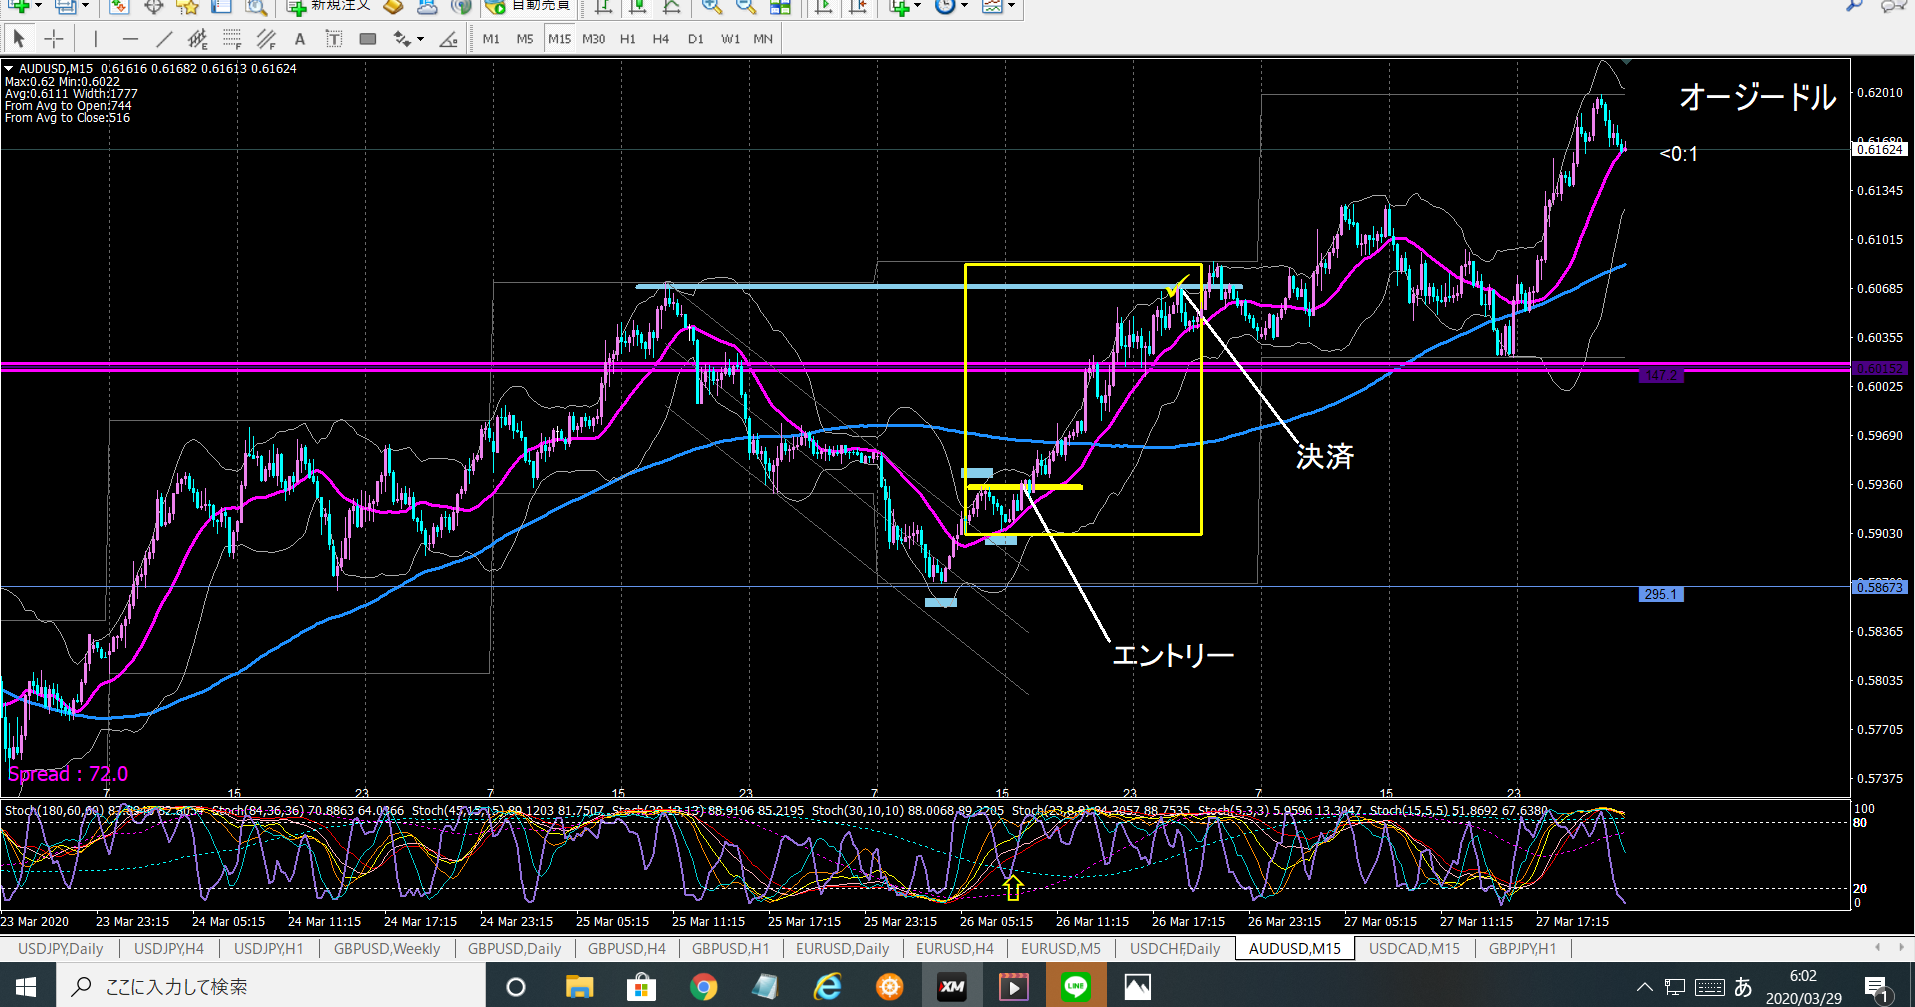Open the GBPJPY,H1 chart tab
The height and width of the screenshot is (1007, 1915).
coord(1522,948)
